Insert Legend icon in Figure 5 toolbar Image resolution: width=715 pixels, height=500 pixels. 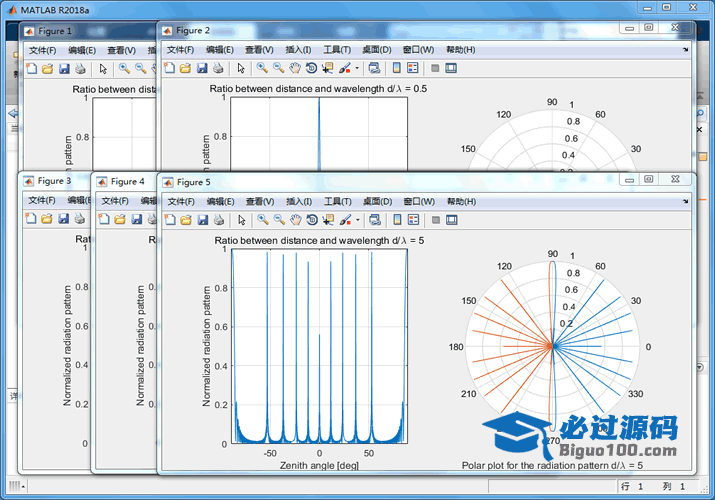click(x=414, y=220)
